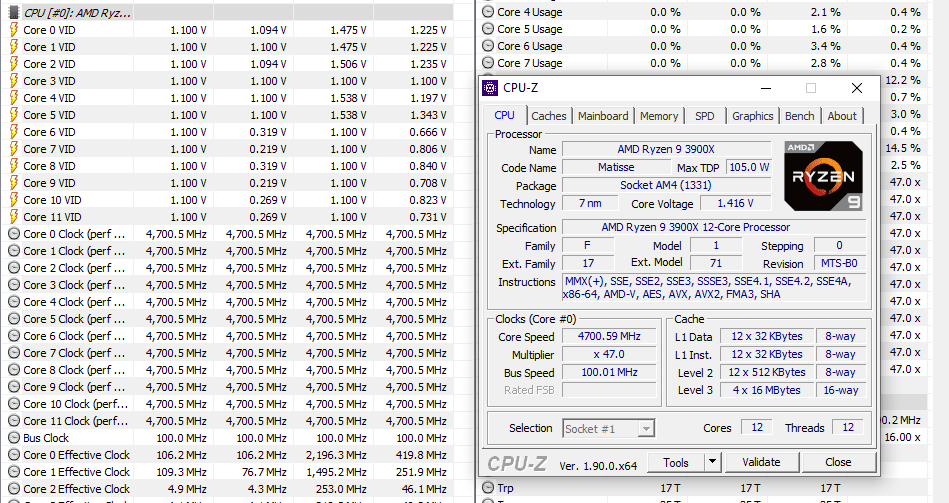Open the About tab
This screenshot has height=503, width=949.
[842, 116]
